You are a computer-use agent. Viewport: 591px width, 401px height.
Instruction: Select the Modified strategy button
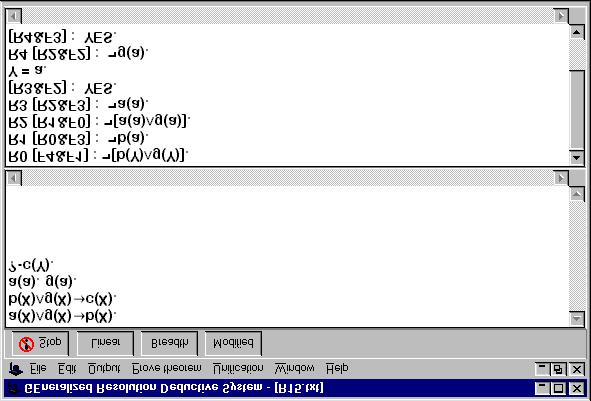[x=233, y=343]
